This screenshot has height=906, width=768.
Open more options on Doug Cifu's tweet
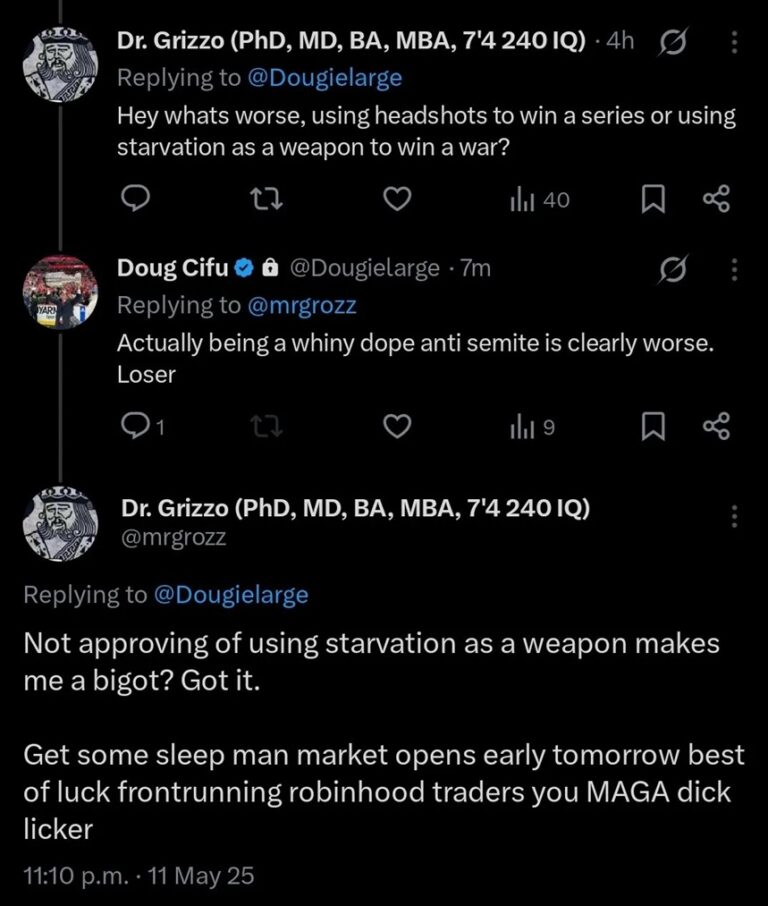(x=735, y=270)
